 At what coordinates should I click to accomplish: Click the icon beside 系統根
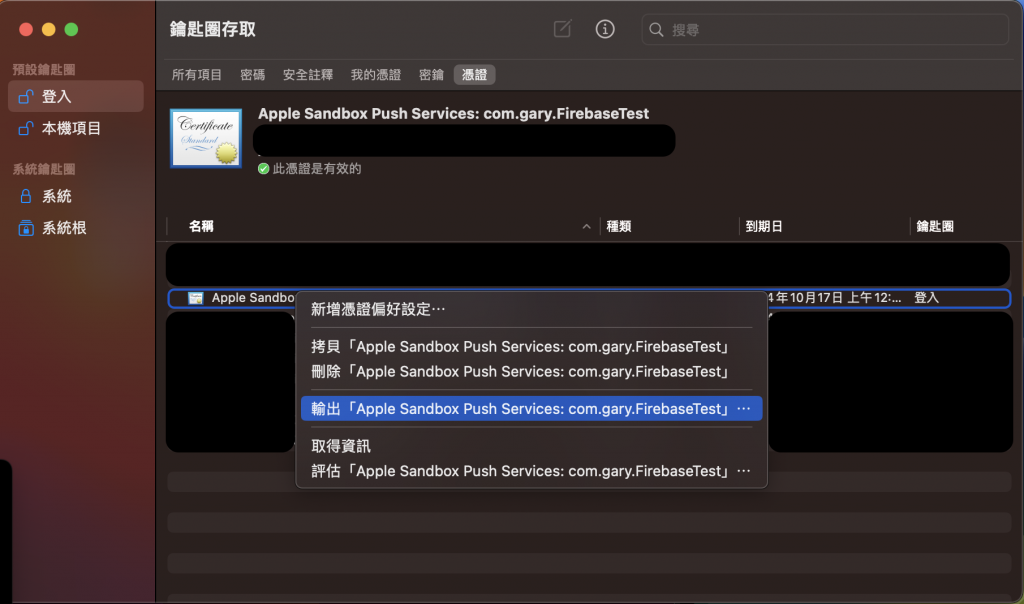click(x=26, y=228)
